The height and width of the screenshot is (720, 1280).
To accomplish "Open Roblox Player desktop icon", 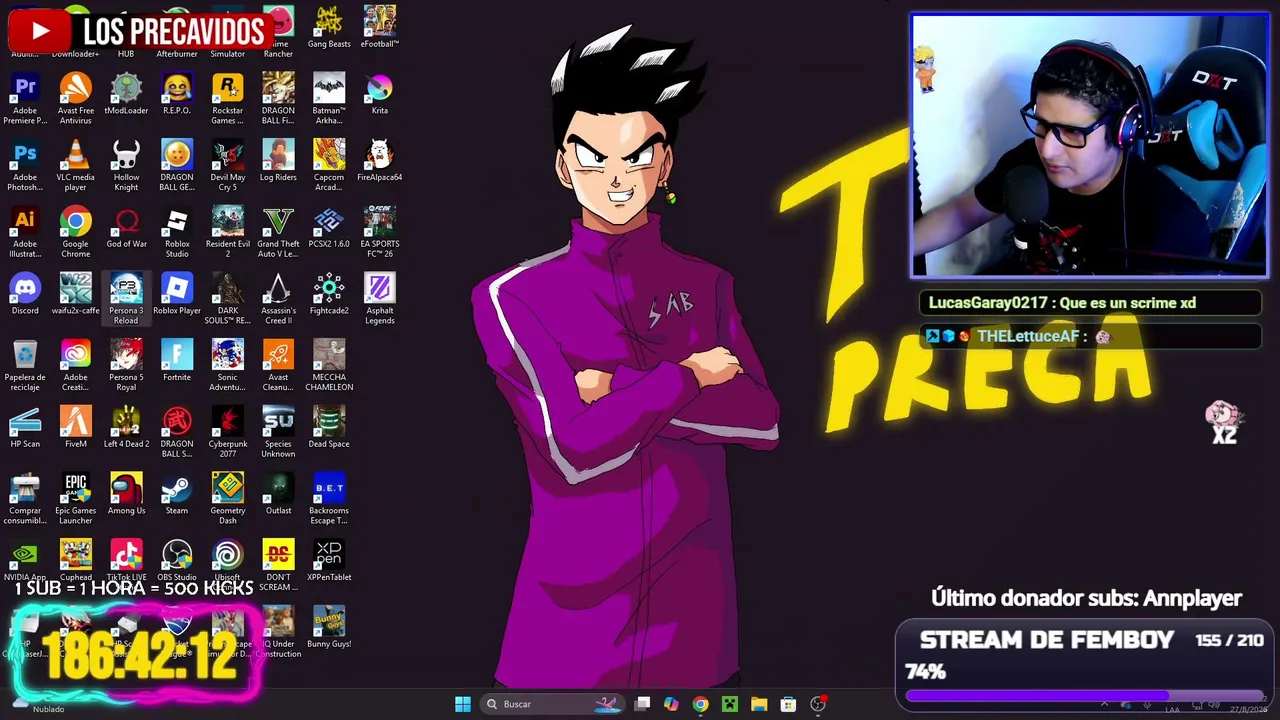I will click(x=177, y=295).
